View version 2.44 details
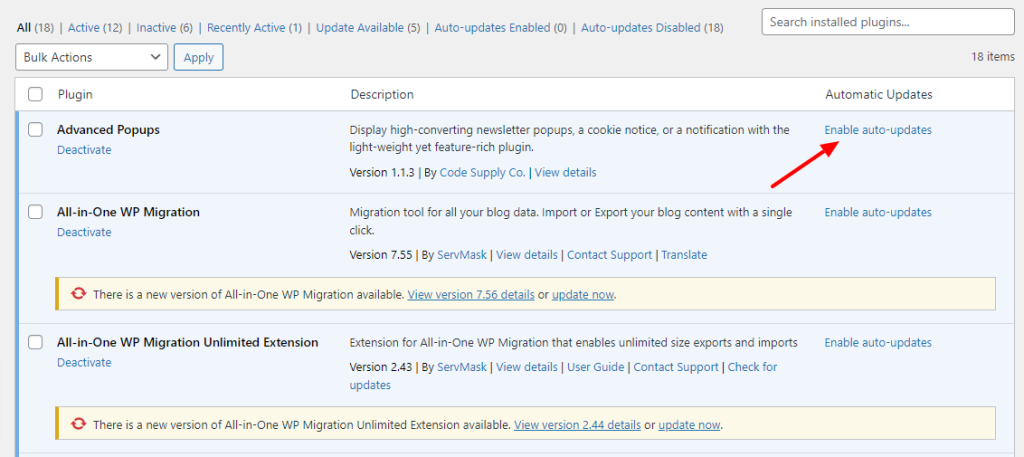The height and width of the screenshot is (457, 1024). 577,425
